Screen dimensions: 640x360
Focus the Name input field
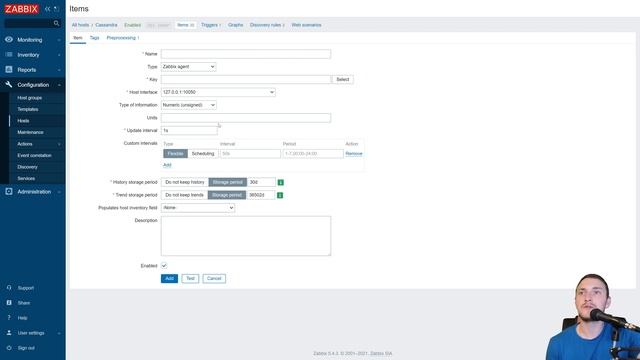(246, 54)
